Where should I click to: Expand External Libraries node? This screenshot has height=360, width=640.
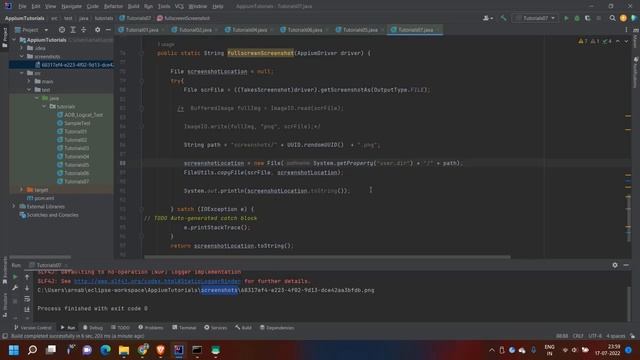coord(14,207)
